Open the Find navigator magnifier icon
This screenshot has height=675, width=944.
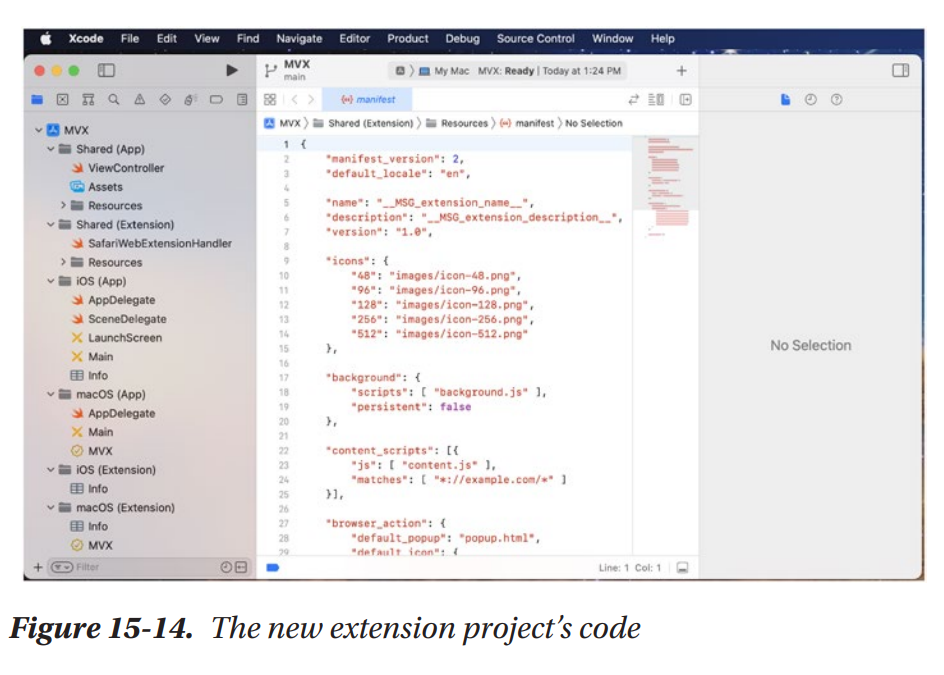coord(114,100)
